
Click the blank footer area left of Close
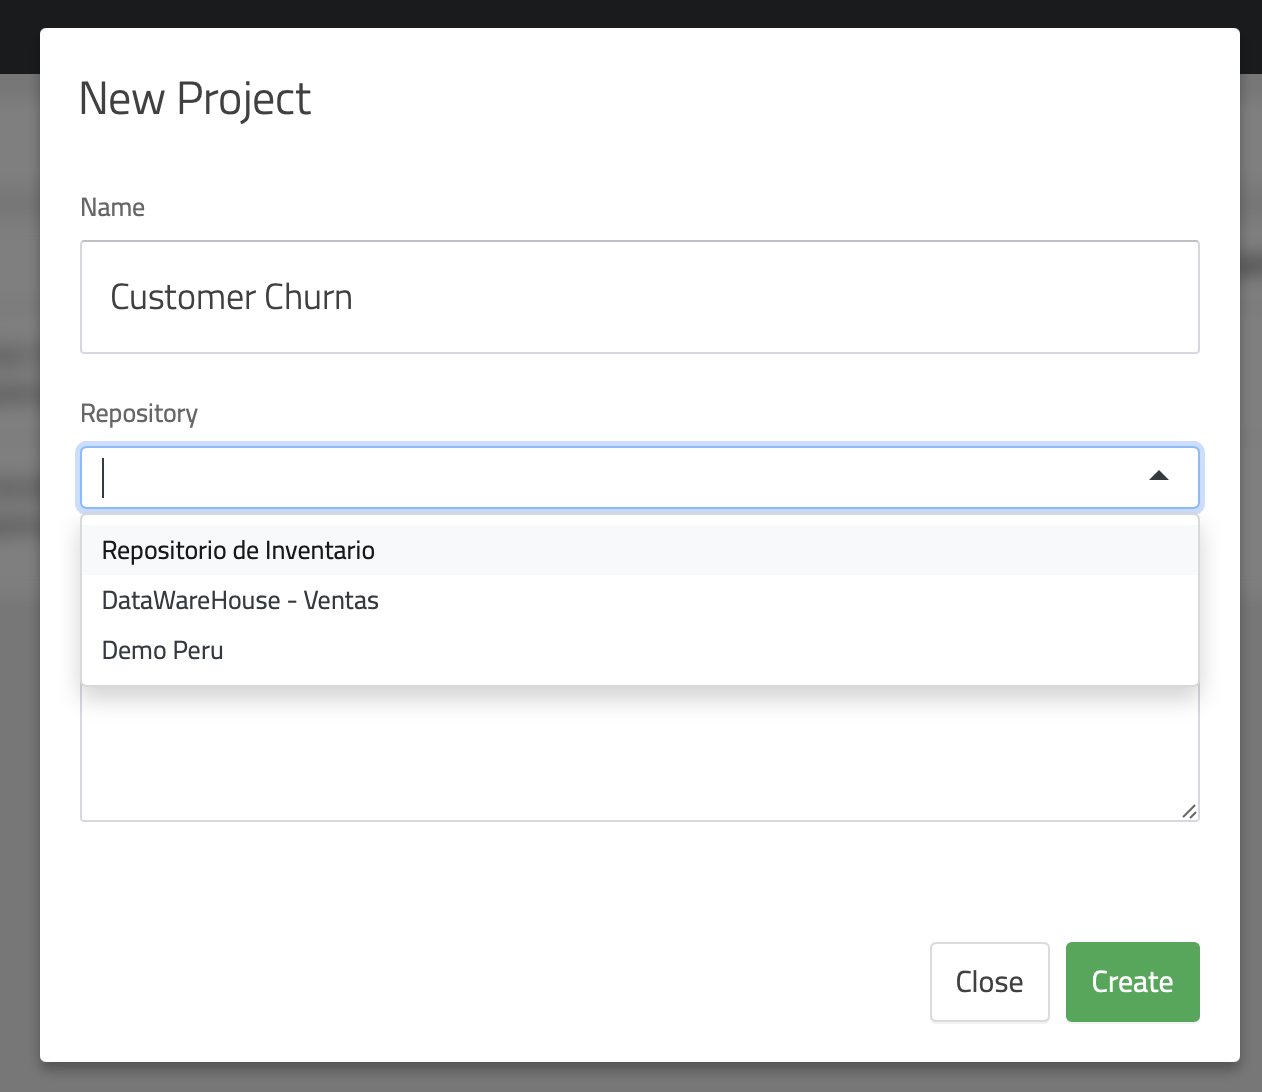pyautogui.click(x=480, y=982)
